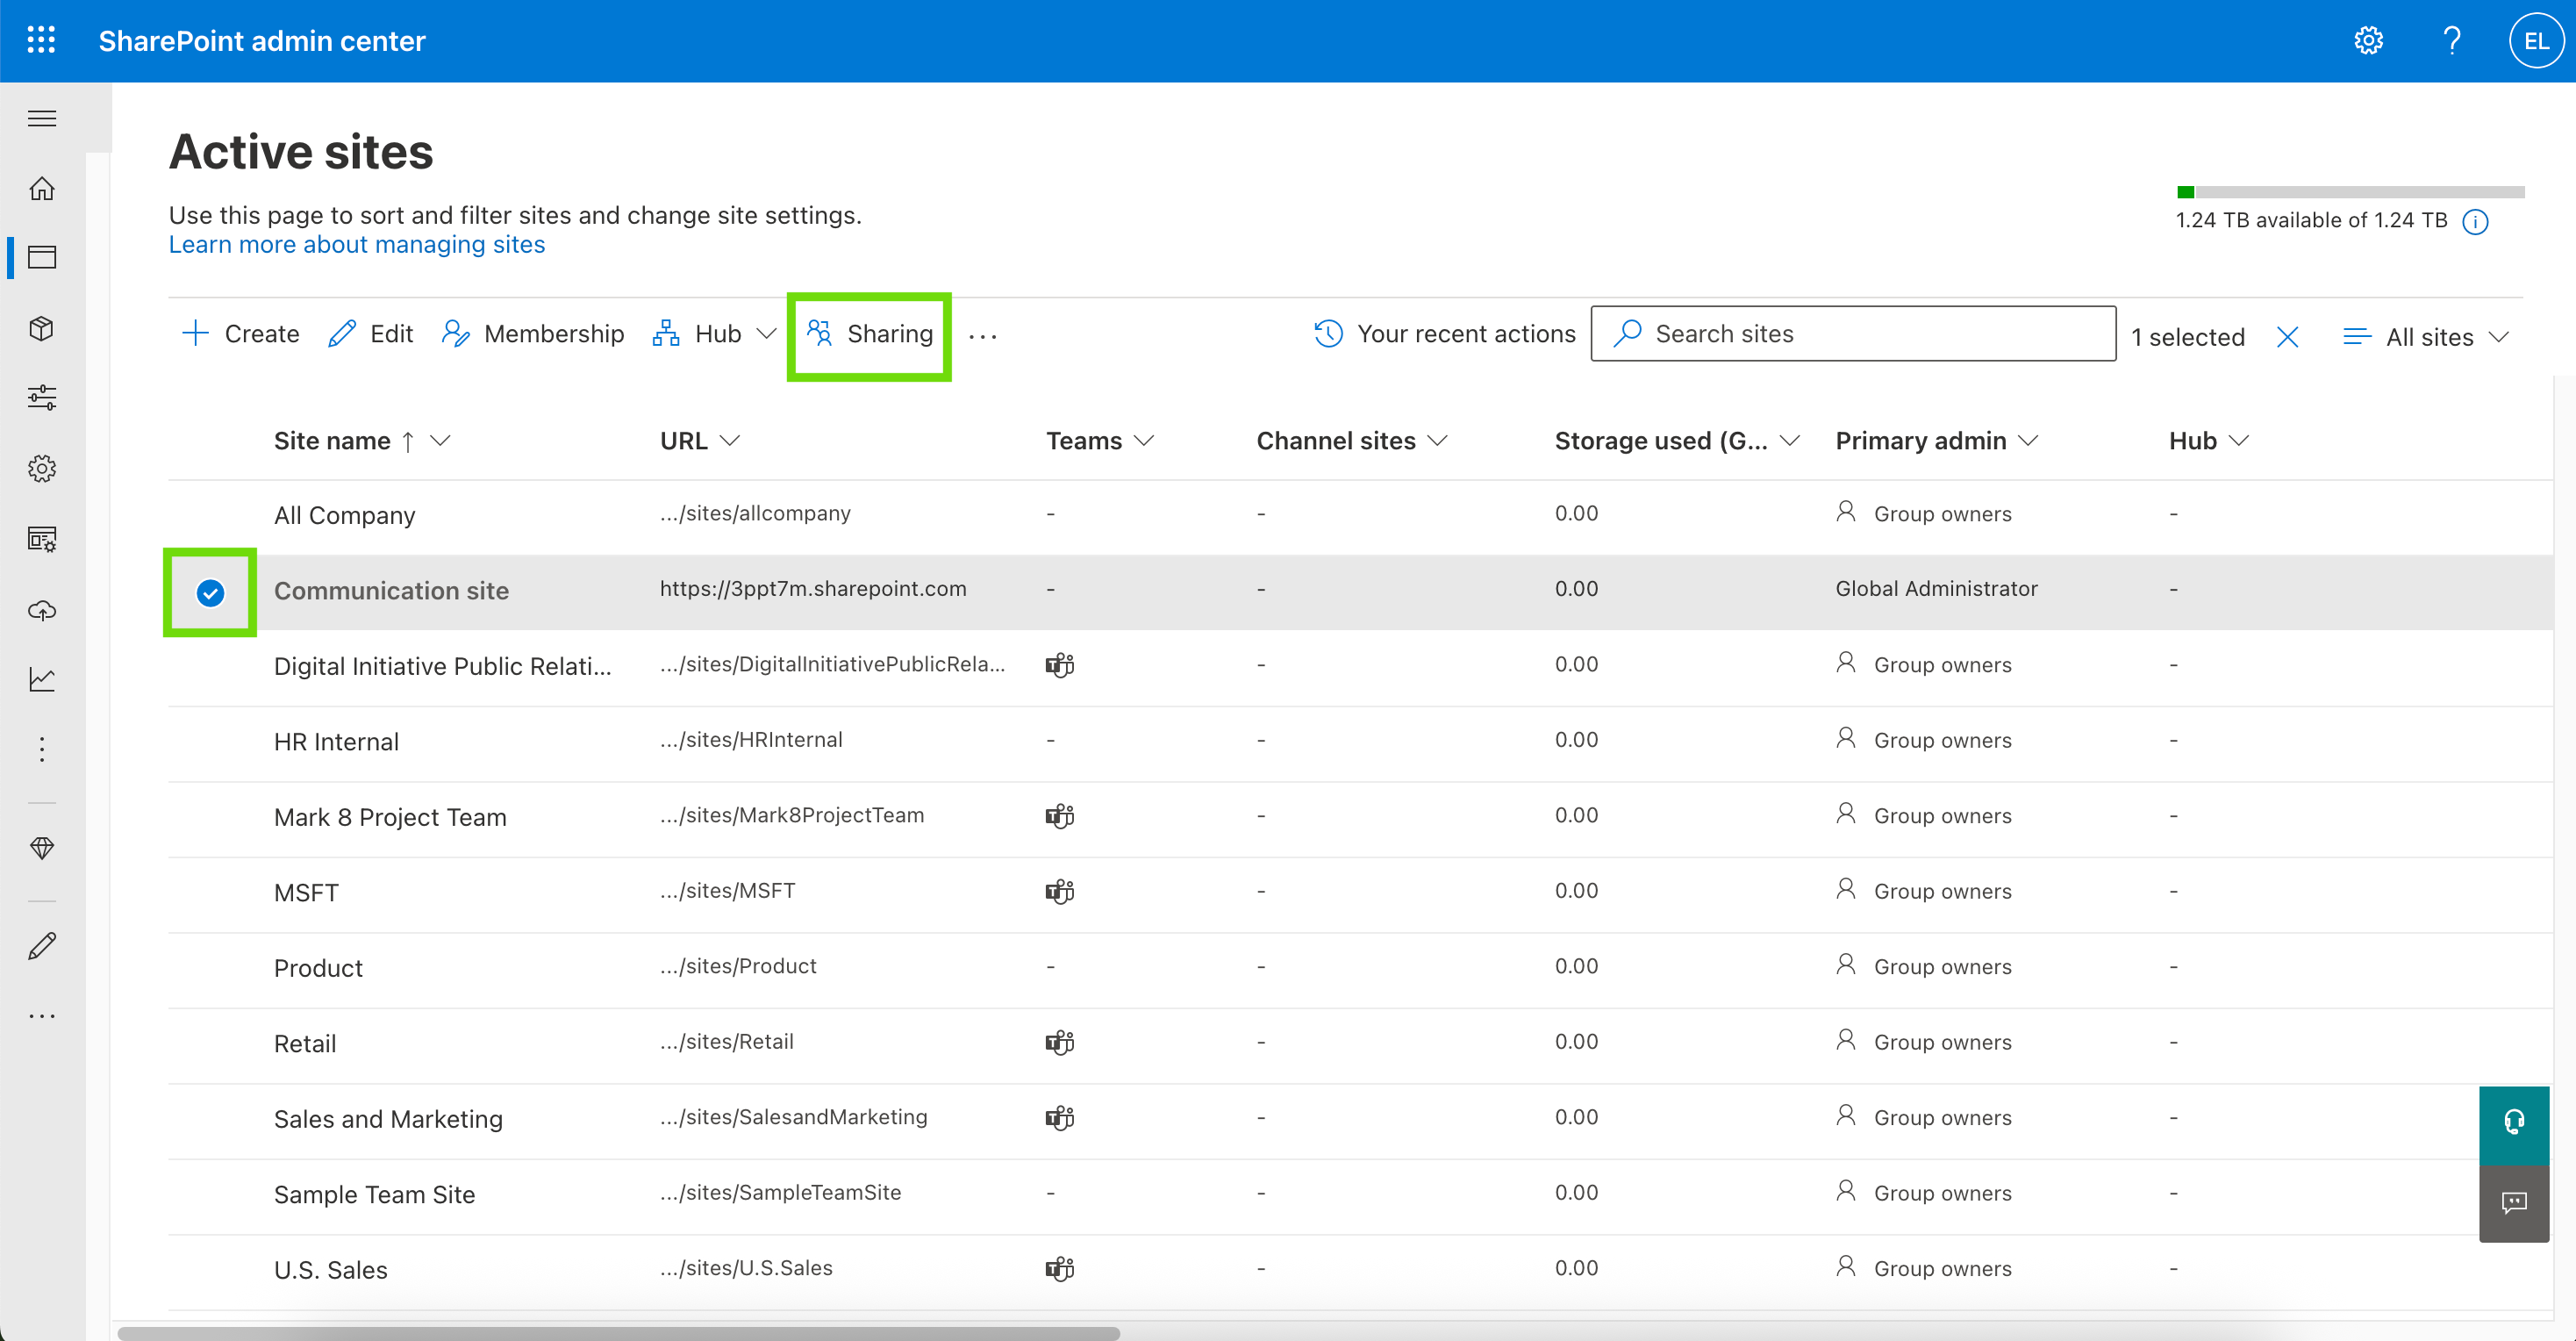
Task: Go to Home in left sidebar
Action: [x=42, y=188]
